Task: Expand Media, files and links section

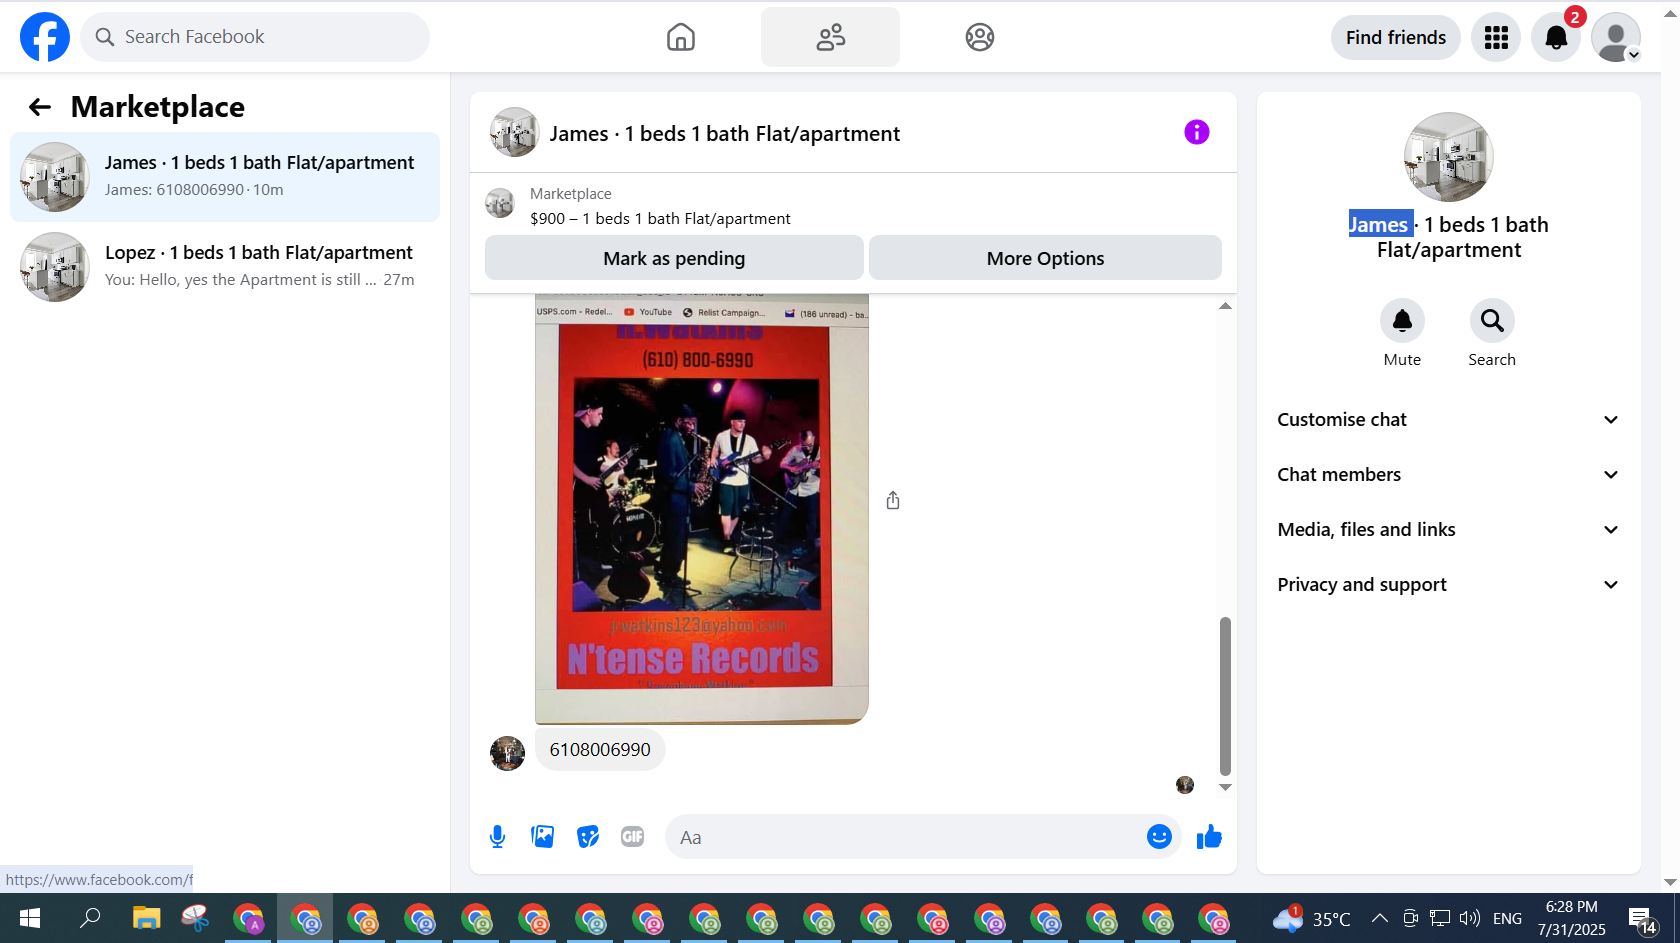Action: pos(1448,530)
